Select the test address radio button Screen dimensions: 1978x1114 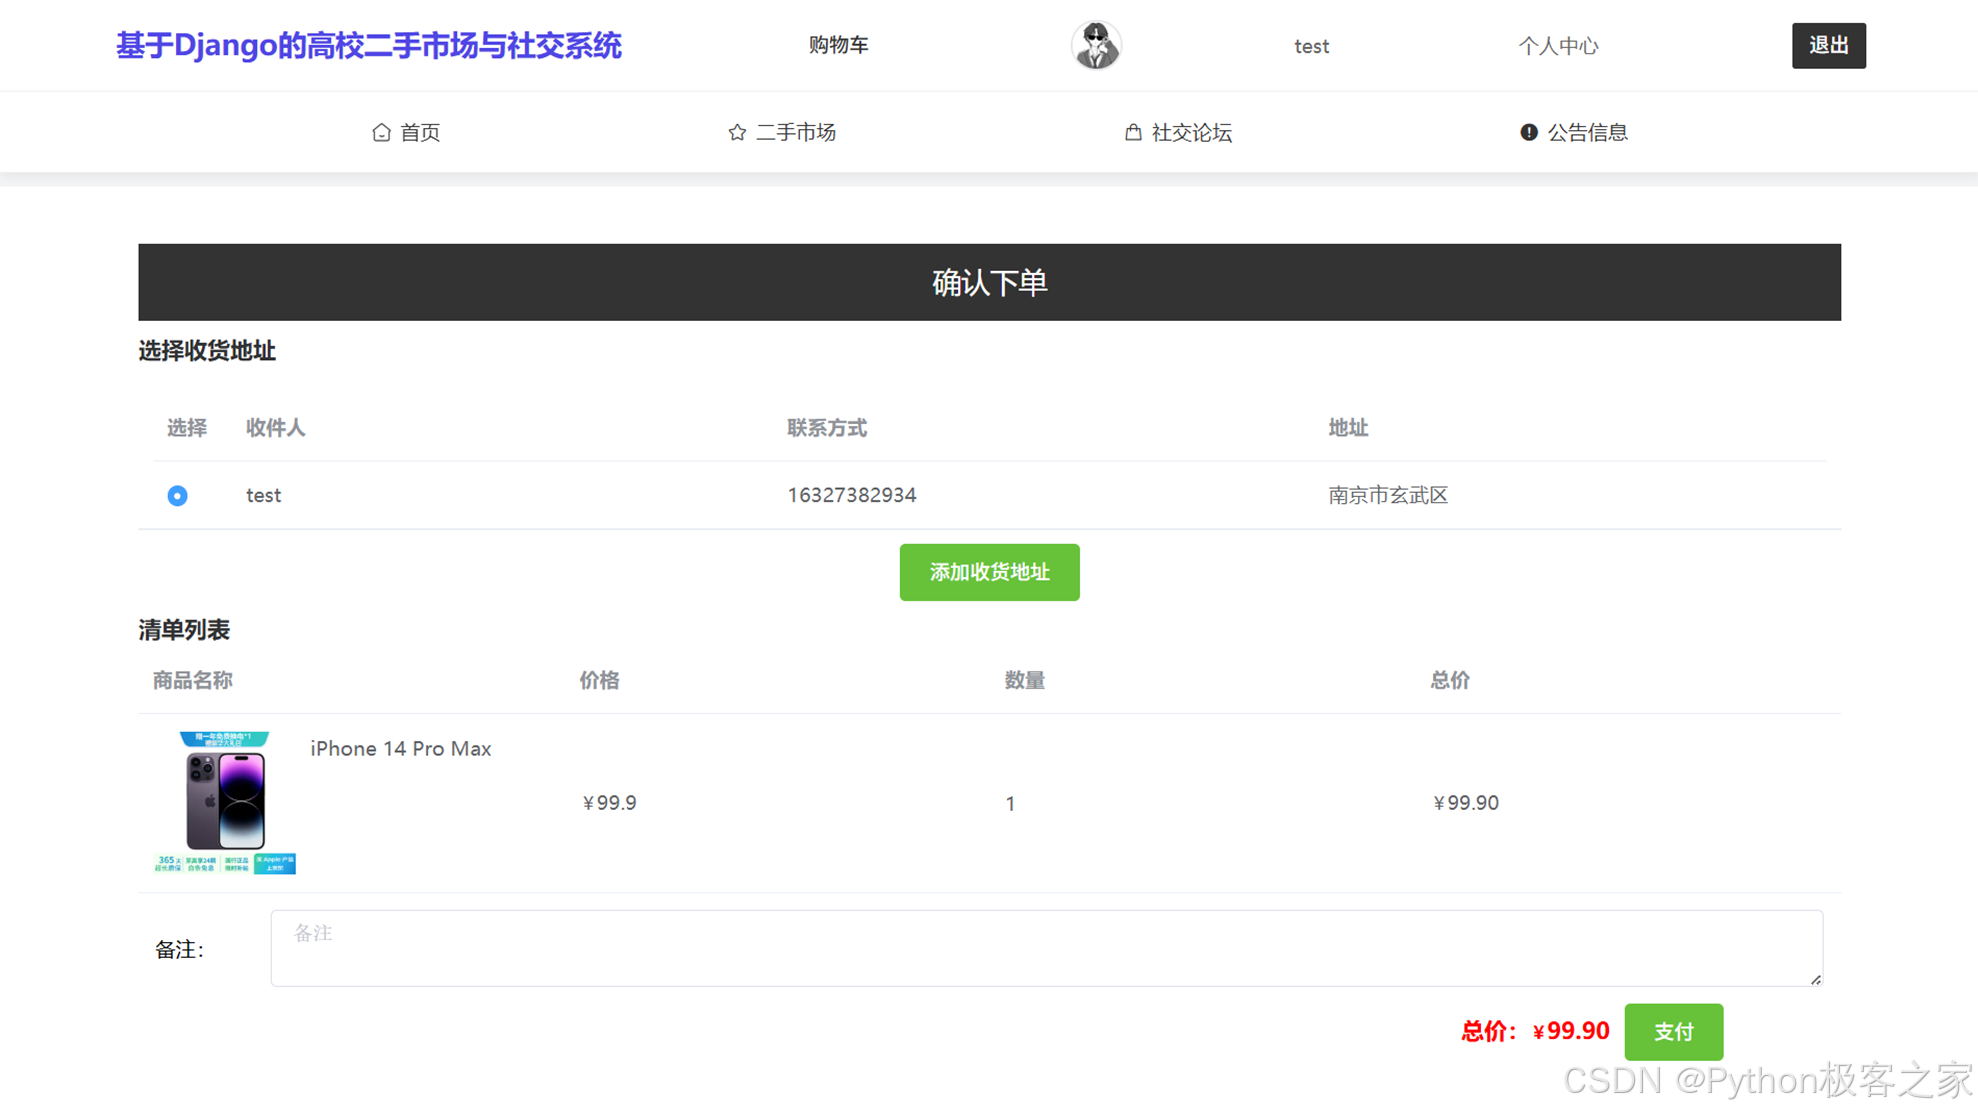tap(177, 496)
